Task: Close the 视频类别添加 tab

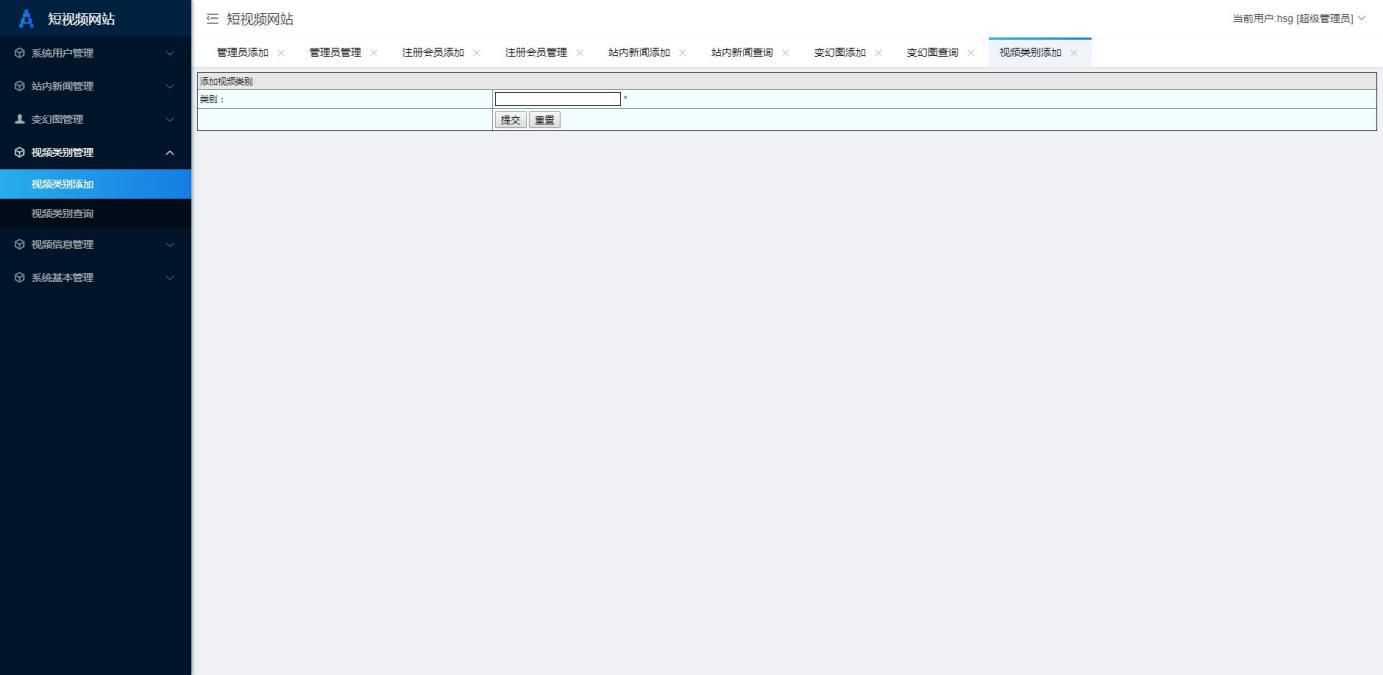Action: 1074,53
